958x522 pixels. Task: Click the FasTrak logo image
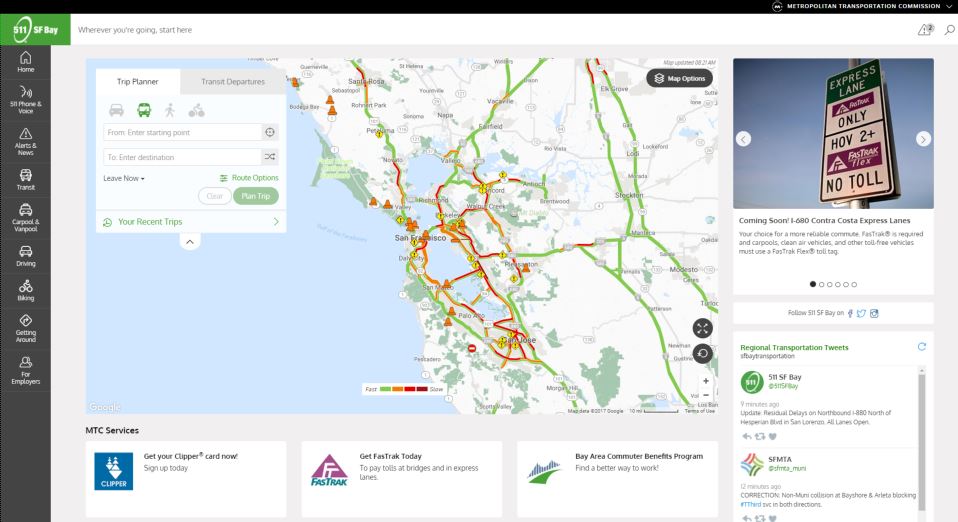[x=329, y=470]
